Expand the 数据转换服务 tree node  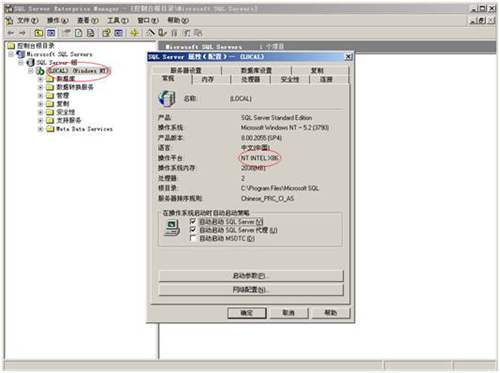click(x=40, y=87)
